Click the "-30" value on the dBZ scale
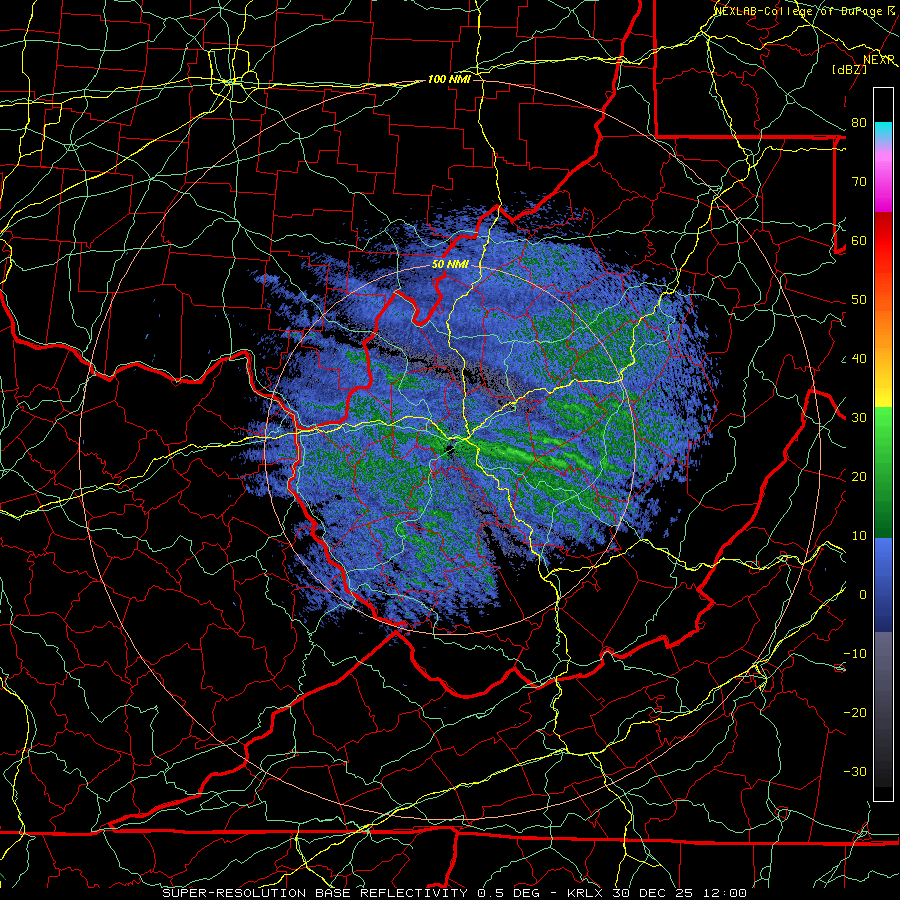The image size is (900, 900). tap(855, 772)
